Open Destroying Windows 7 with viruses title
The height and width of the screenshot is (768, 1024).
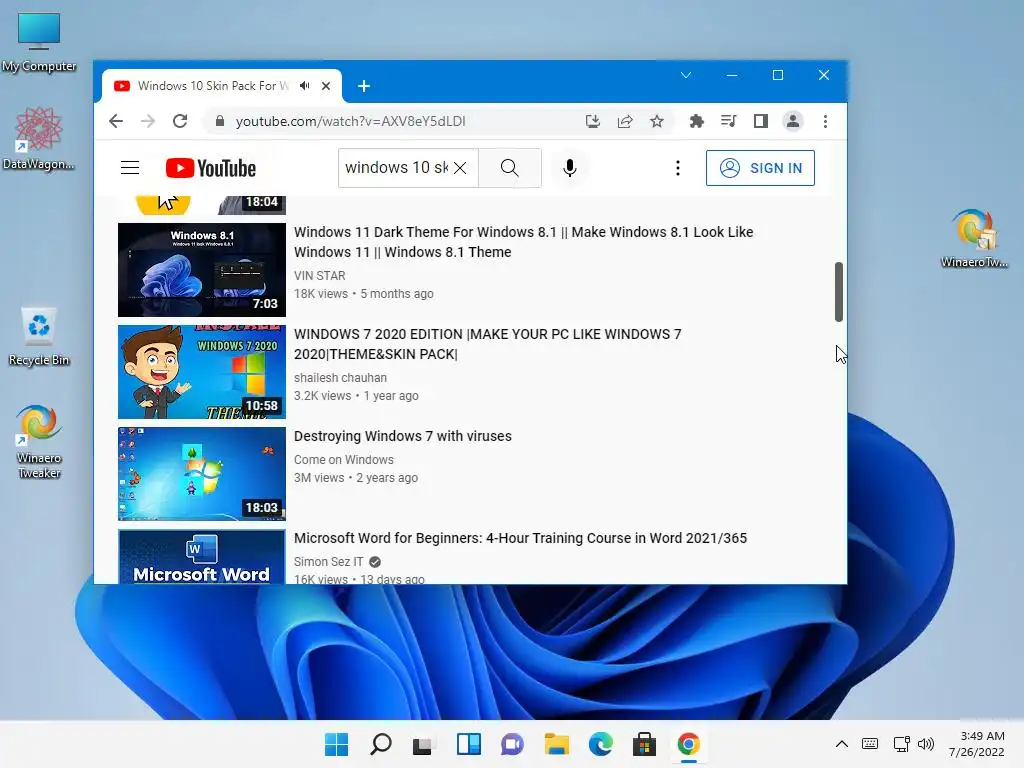(x=403, y=436)
